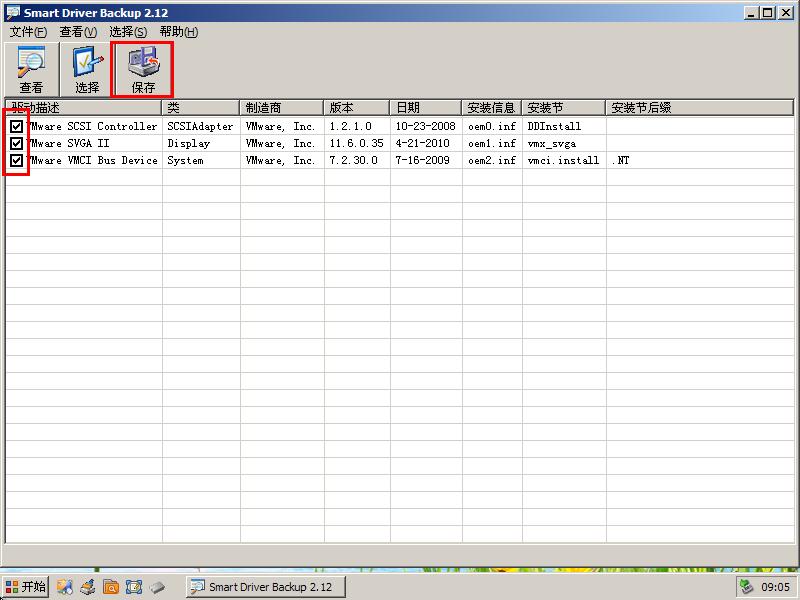Screen dimensions: 800x600
Task: Click the SCSIAdapter class cell
Action: 200,126
